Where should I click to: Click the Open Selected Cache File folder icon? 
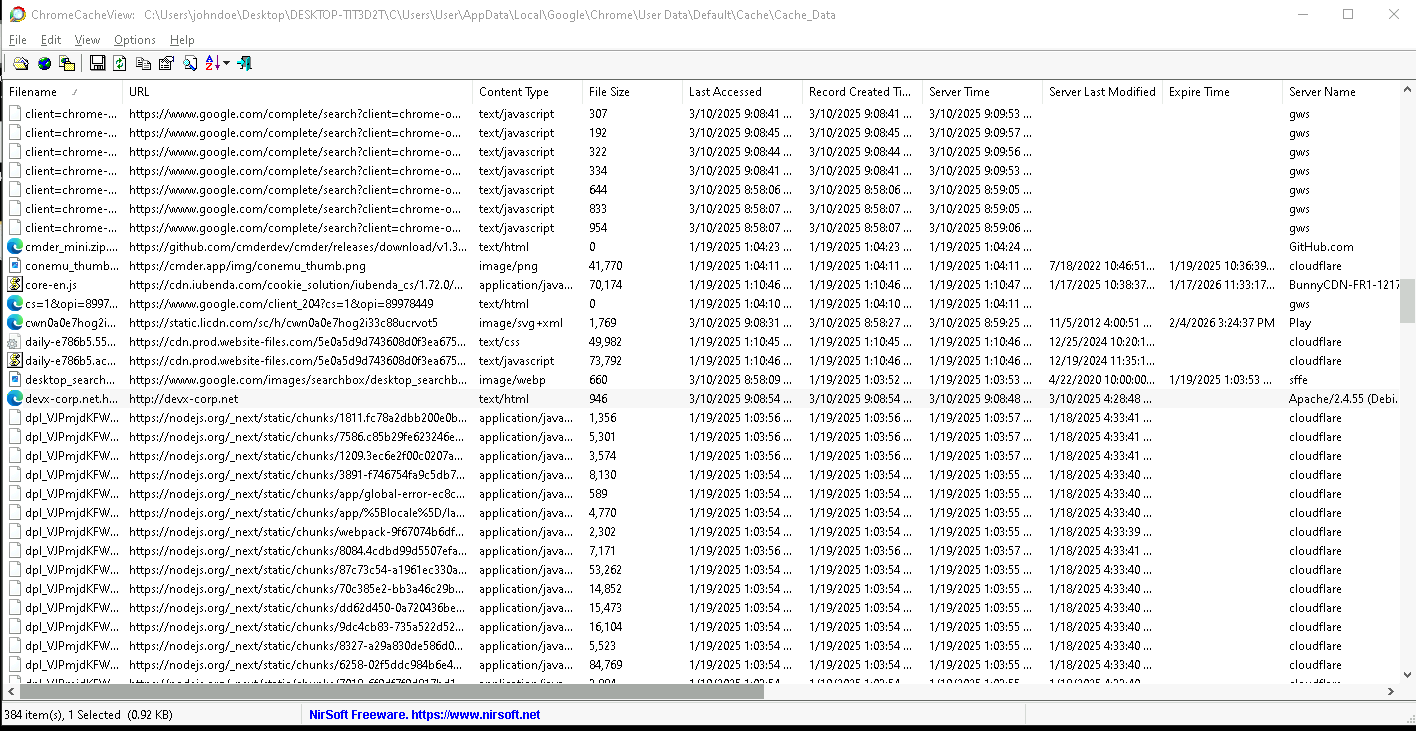pos(20,63)
